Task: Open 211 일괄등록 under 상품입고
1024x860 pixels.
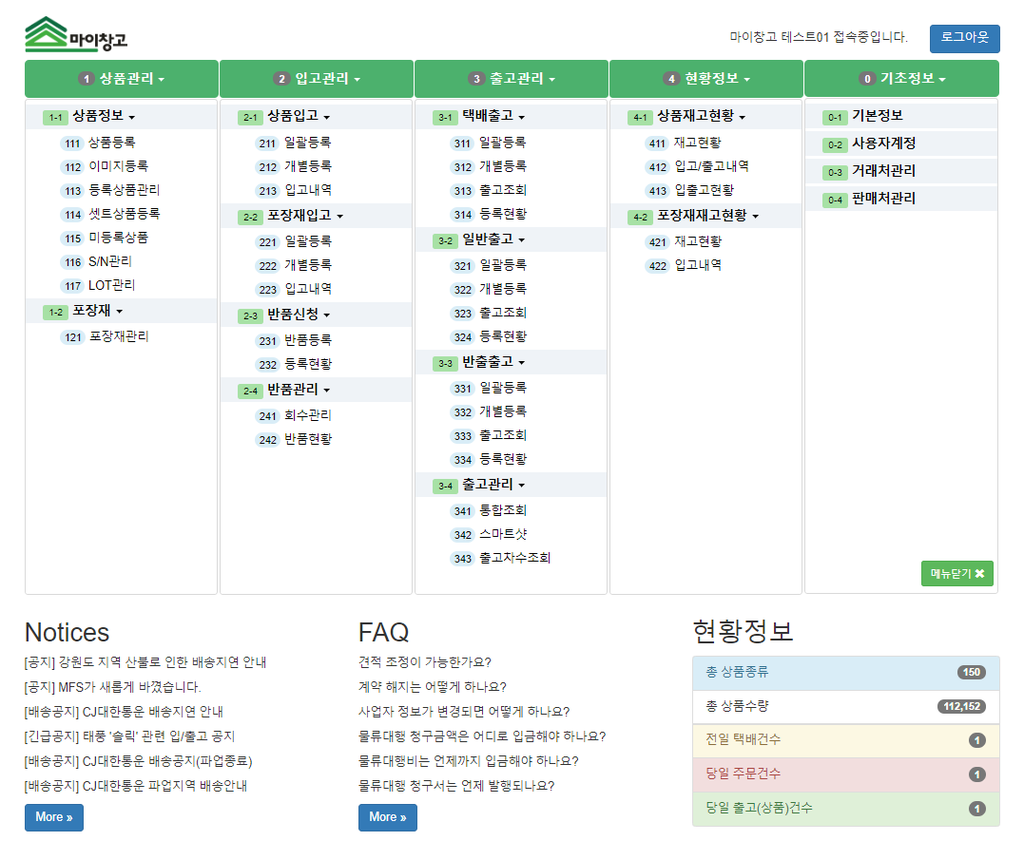Action: click(293, 142)
